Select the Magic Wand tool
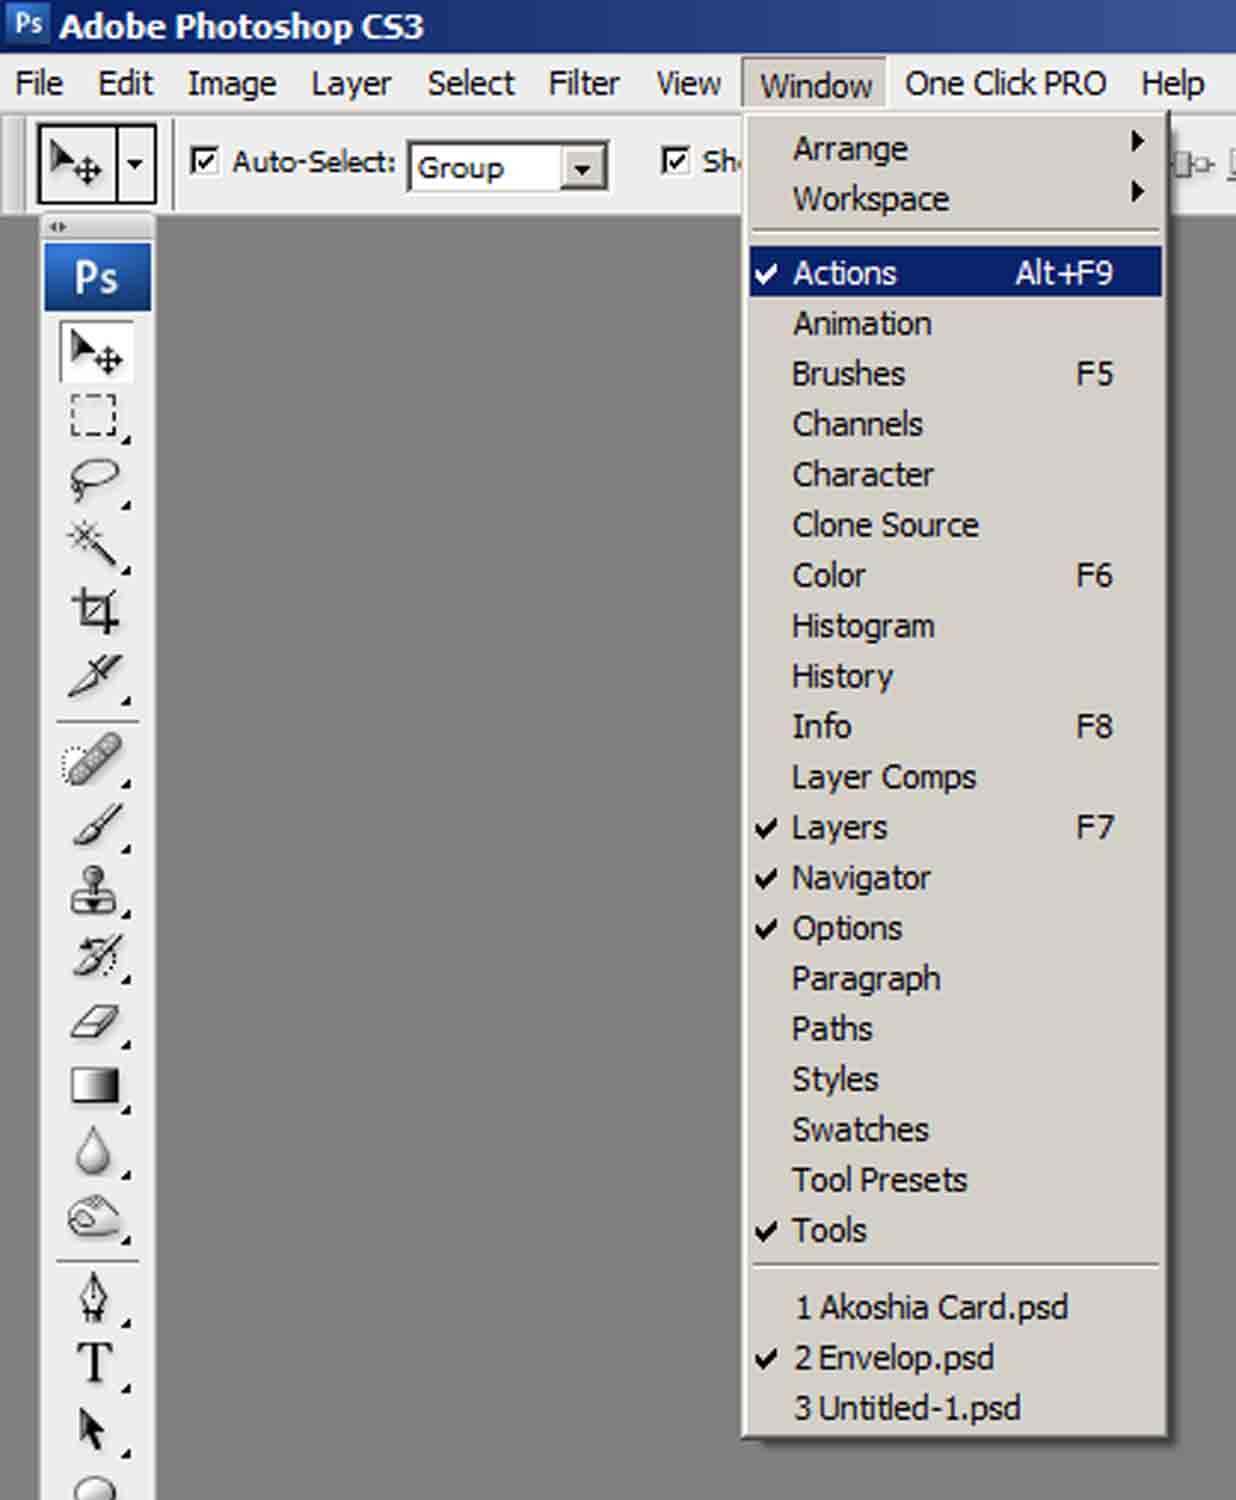Screen dimensions: 1236x1500 (x=95, y=543)
